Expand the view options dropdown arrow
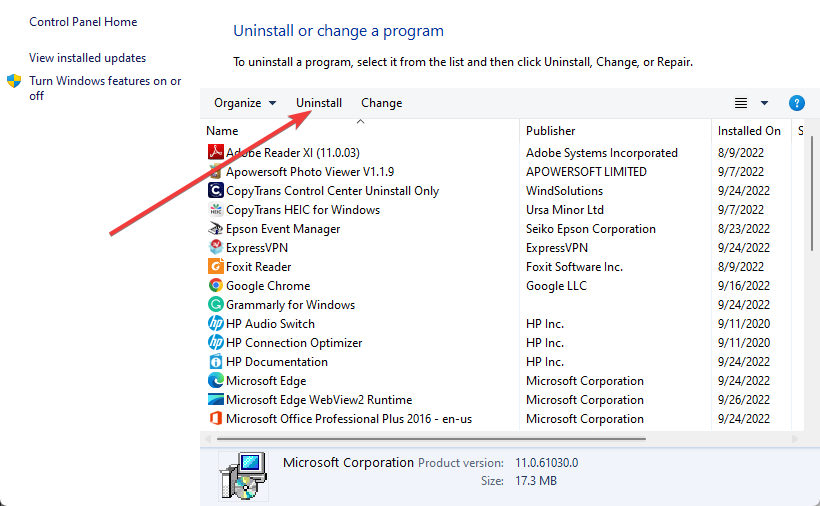 (764, 103)
